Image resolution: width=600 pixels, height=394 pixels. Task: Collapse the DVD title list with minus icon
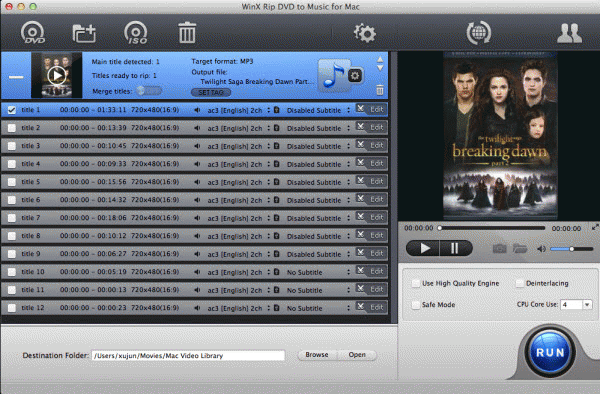click(16, 77)
